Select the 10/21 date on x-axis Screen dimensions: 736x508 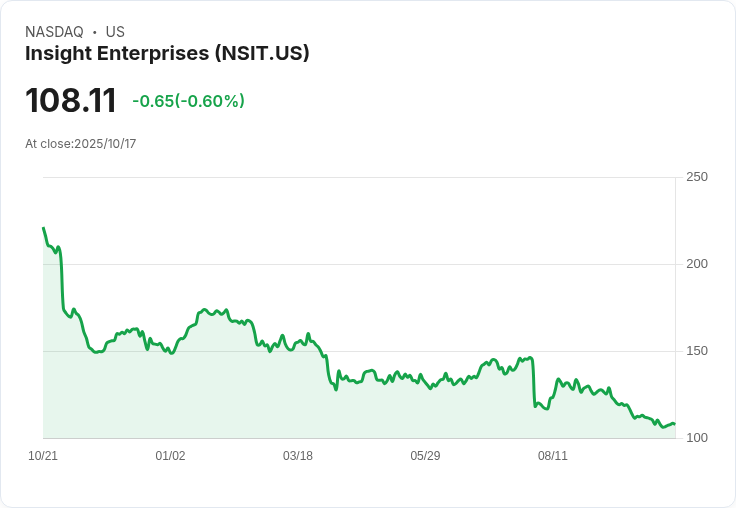point(43,456)
